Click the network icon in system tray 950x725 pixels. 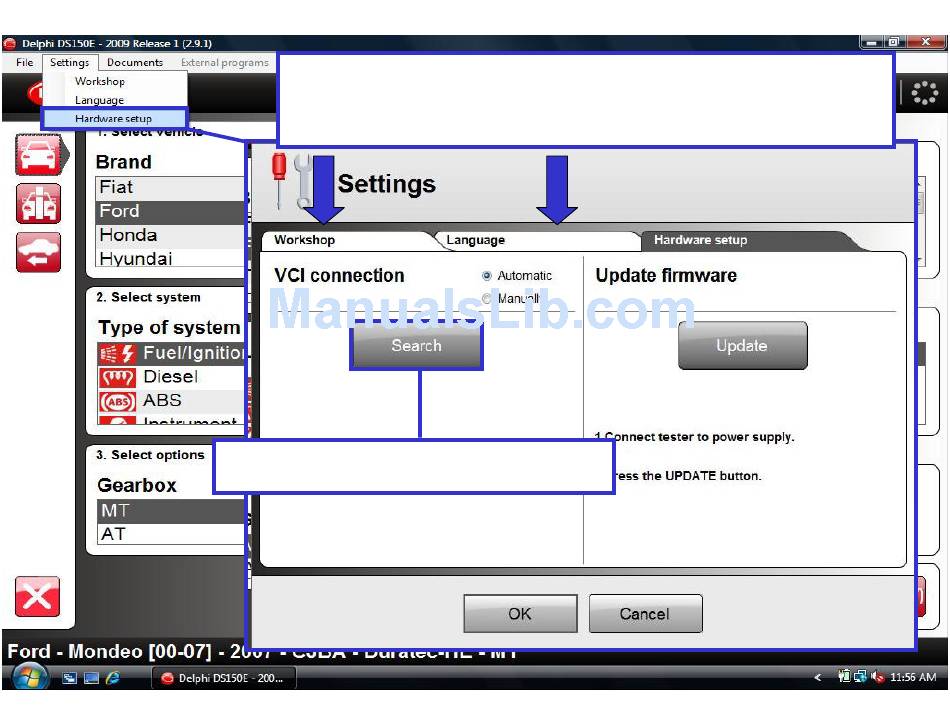[x=860, y=677]
